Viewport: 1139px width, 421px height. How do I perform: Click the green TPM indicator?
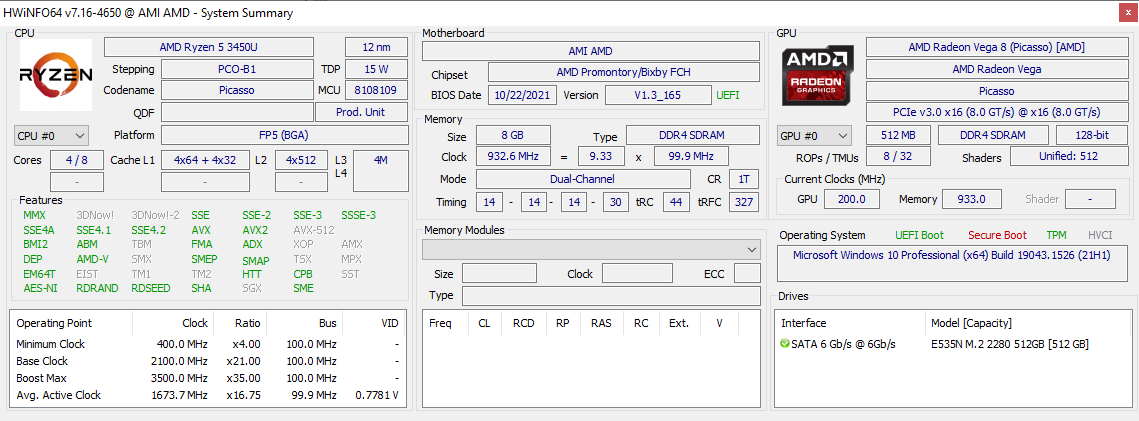tap(1056, 235)
